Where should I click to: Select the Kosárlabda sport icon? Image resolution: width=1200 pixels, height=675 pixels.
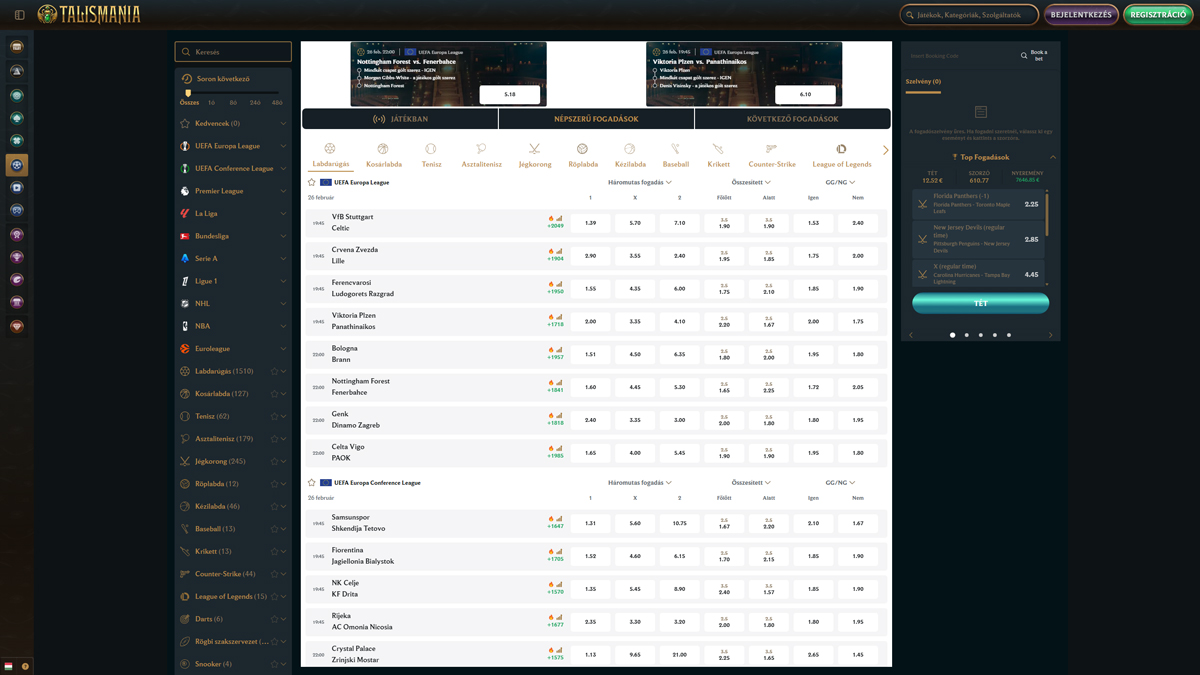point(383,149)
